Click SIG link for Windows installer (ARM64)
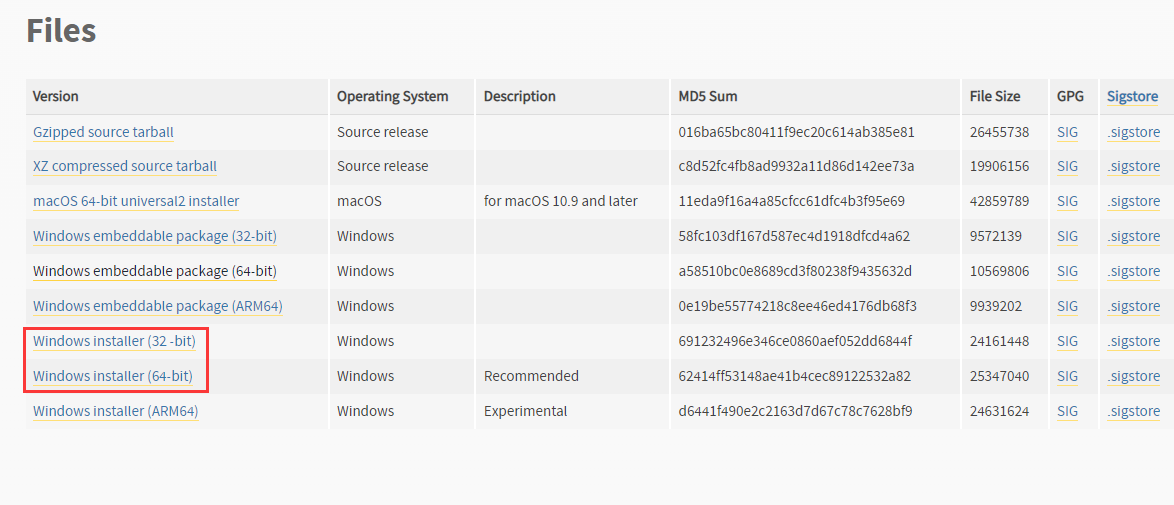 1068,411
